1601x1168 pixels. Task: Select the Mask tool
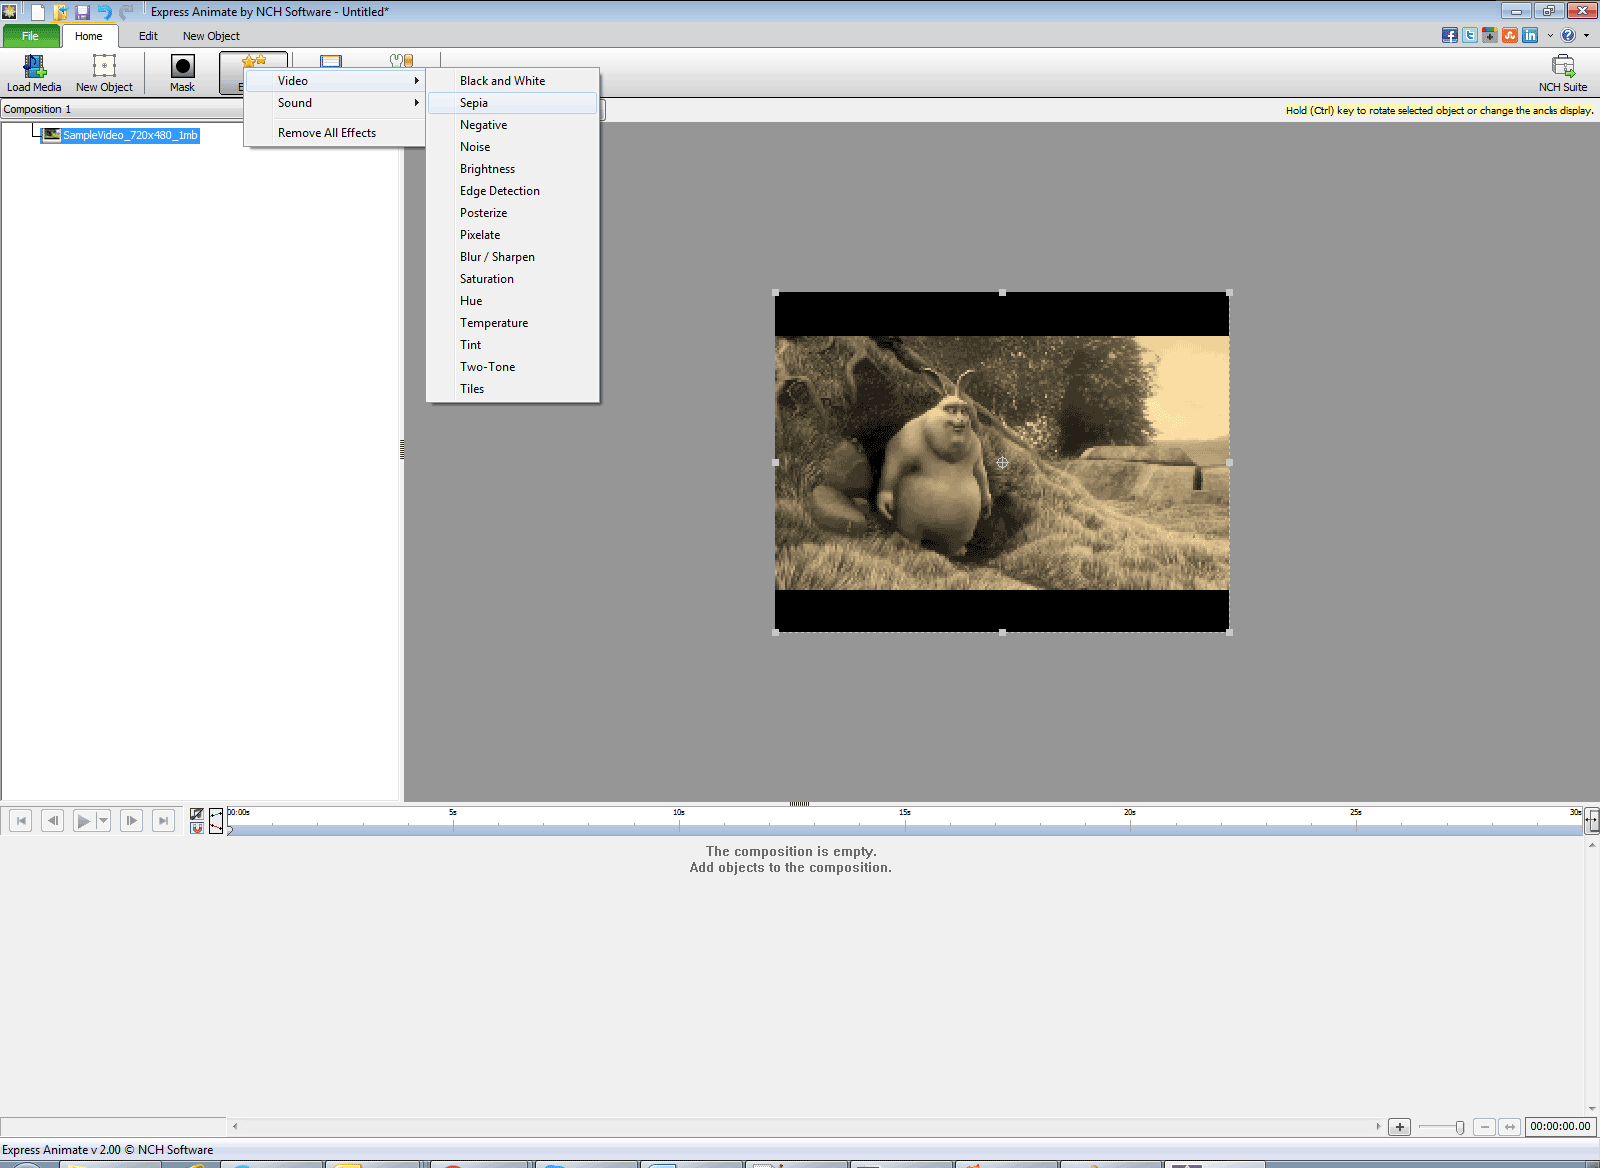click(x=182, y=73)
